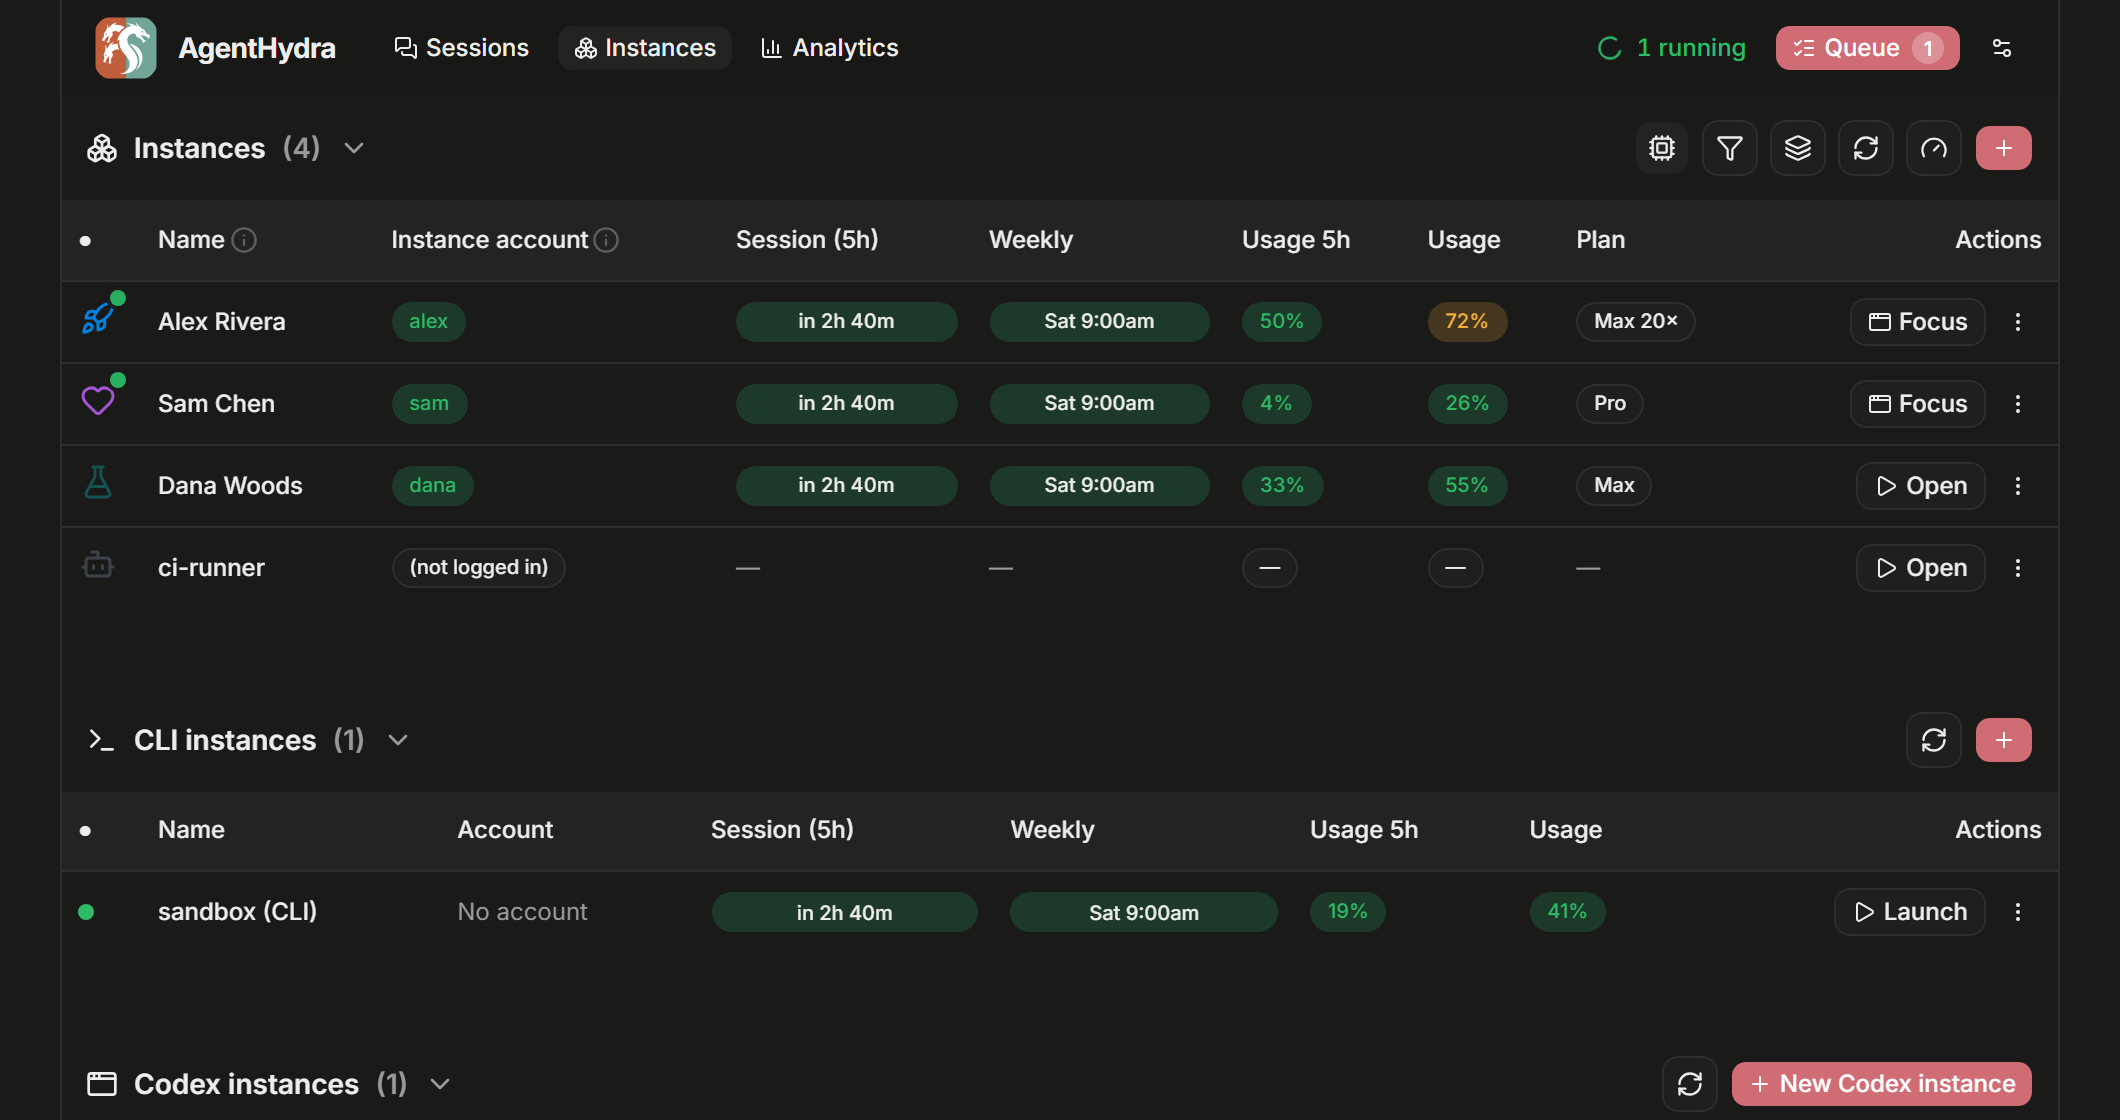Click sandbox's 41% usage badge
The height and width of the screenshot is (1120, 2120).
pyautogui.click(x=1567, y=912)
